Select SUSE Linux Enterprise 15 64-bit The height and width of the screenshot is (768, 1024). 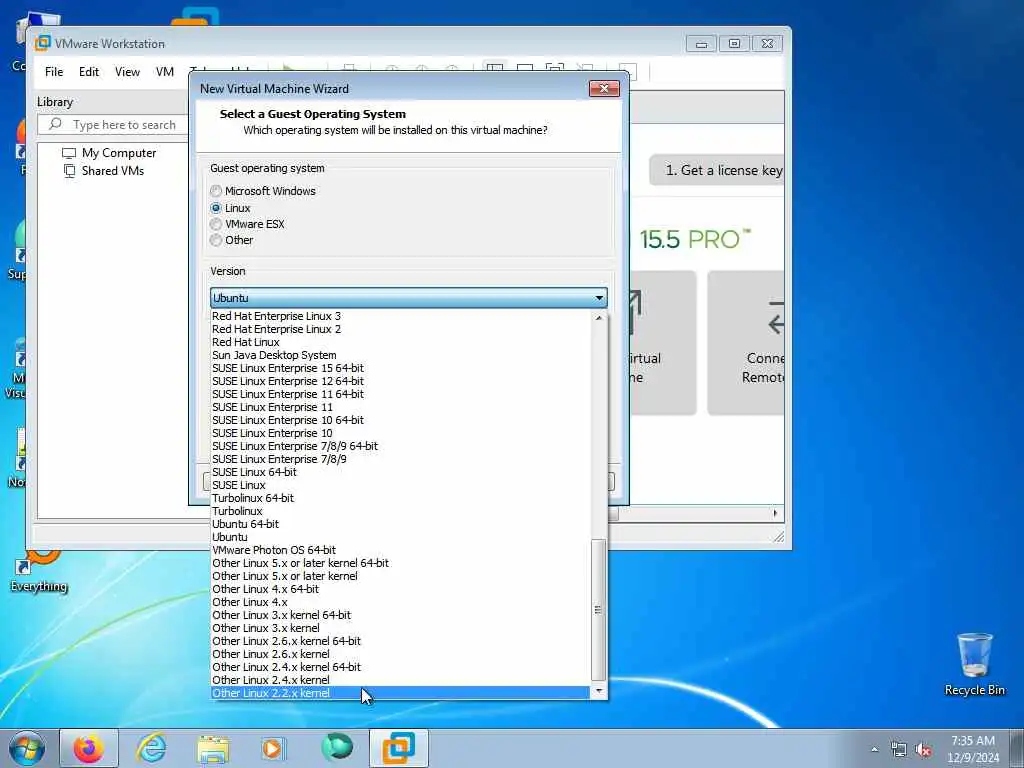click(x=400, y=368)
